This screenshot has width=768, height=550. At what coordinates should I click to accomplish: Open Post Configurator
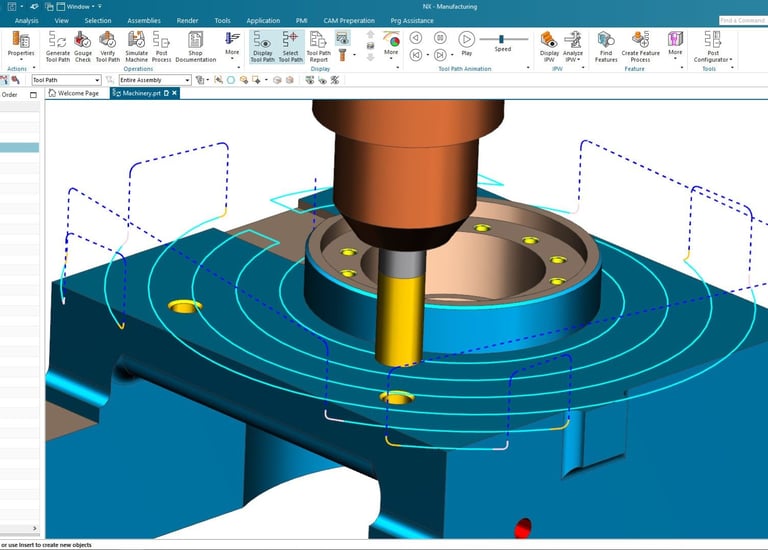pos(713,47)
